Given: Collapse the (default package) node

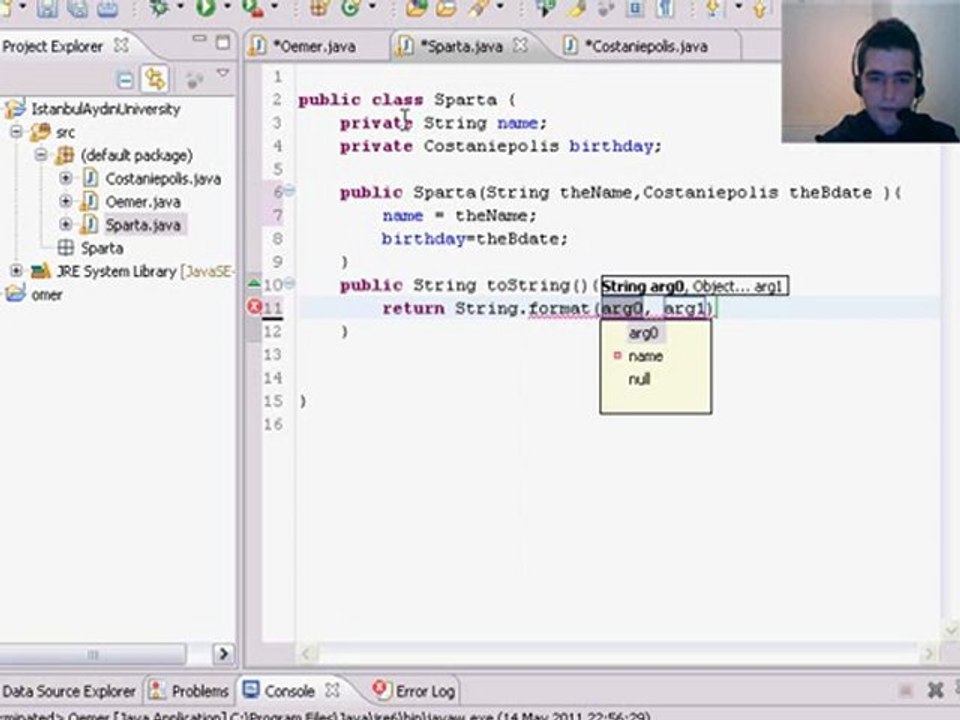Looking at the screenshot, I should (40, 155).
